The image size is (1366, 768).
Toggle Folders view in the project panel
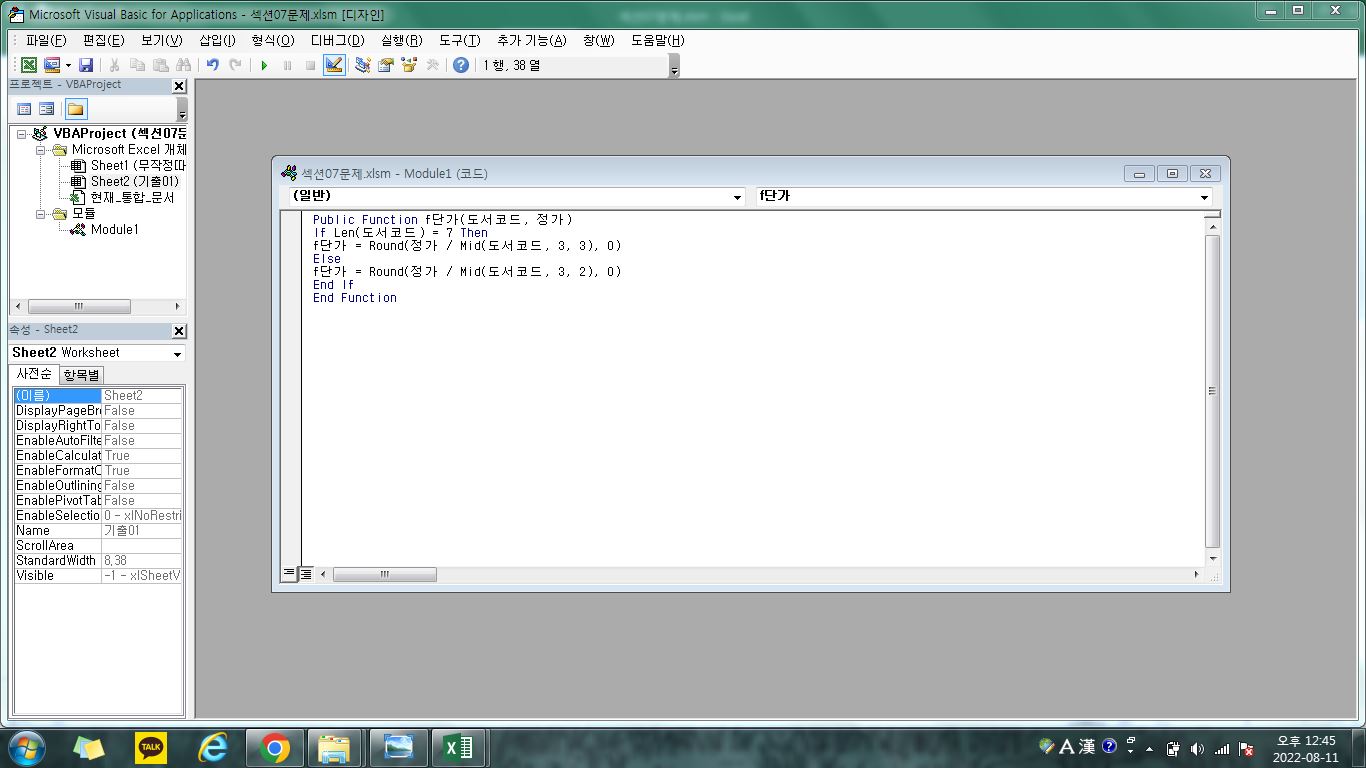point(76,109)
